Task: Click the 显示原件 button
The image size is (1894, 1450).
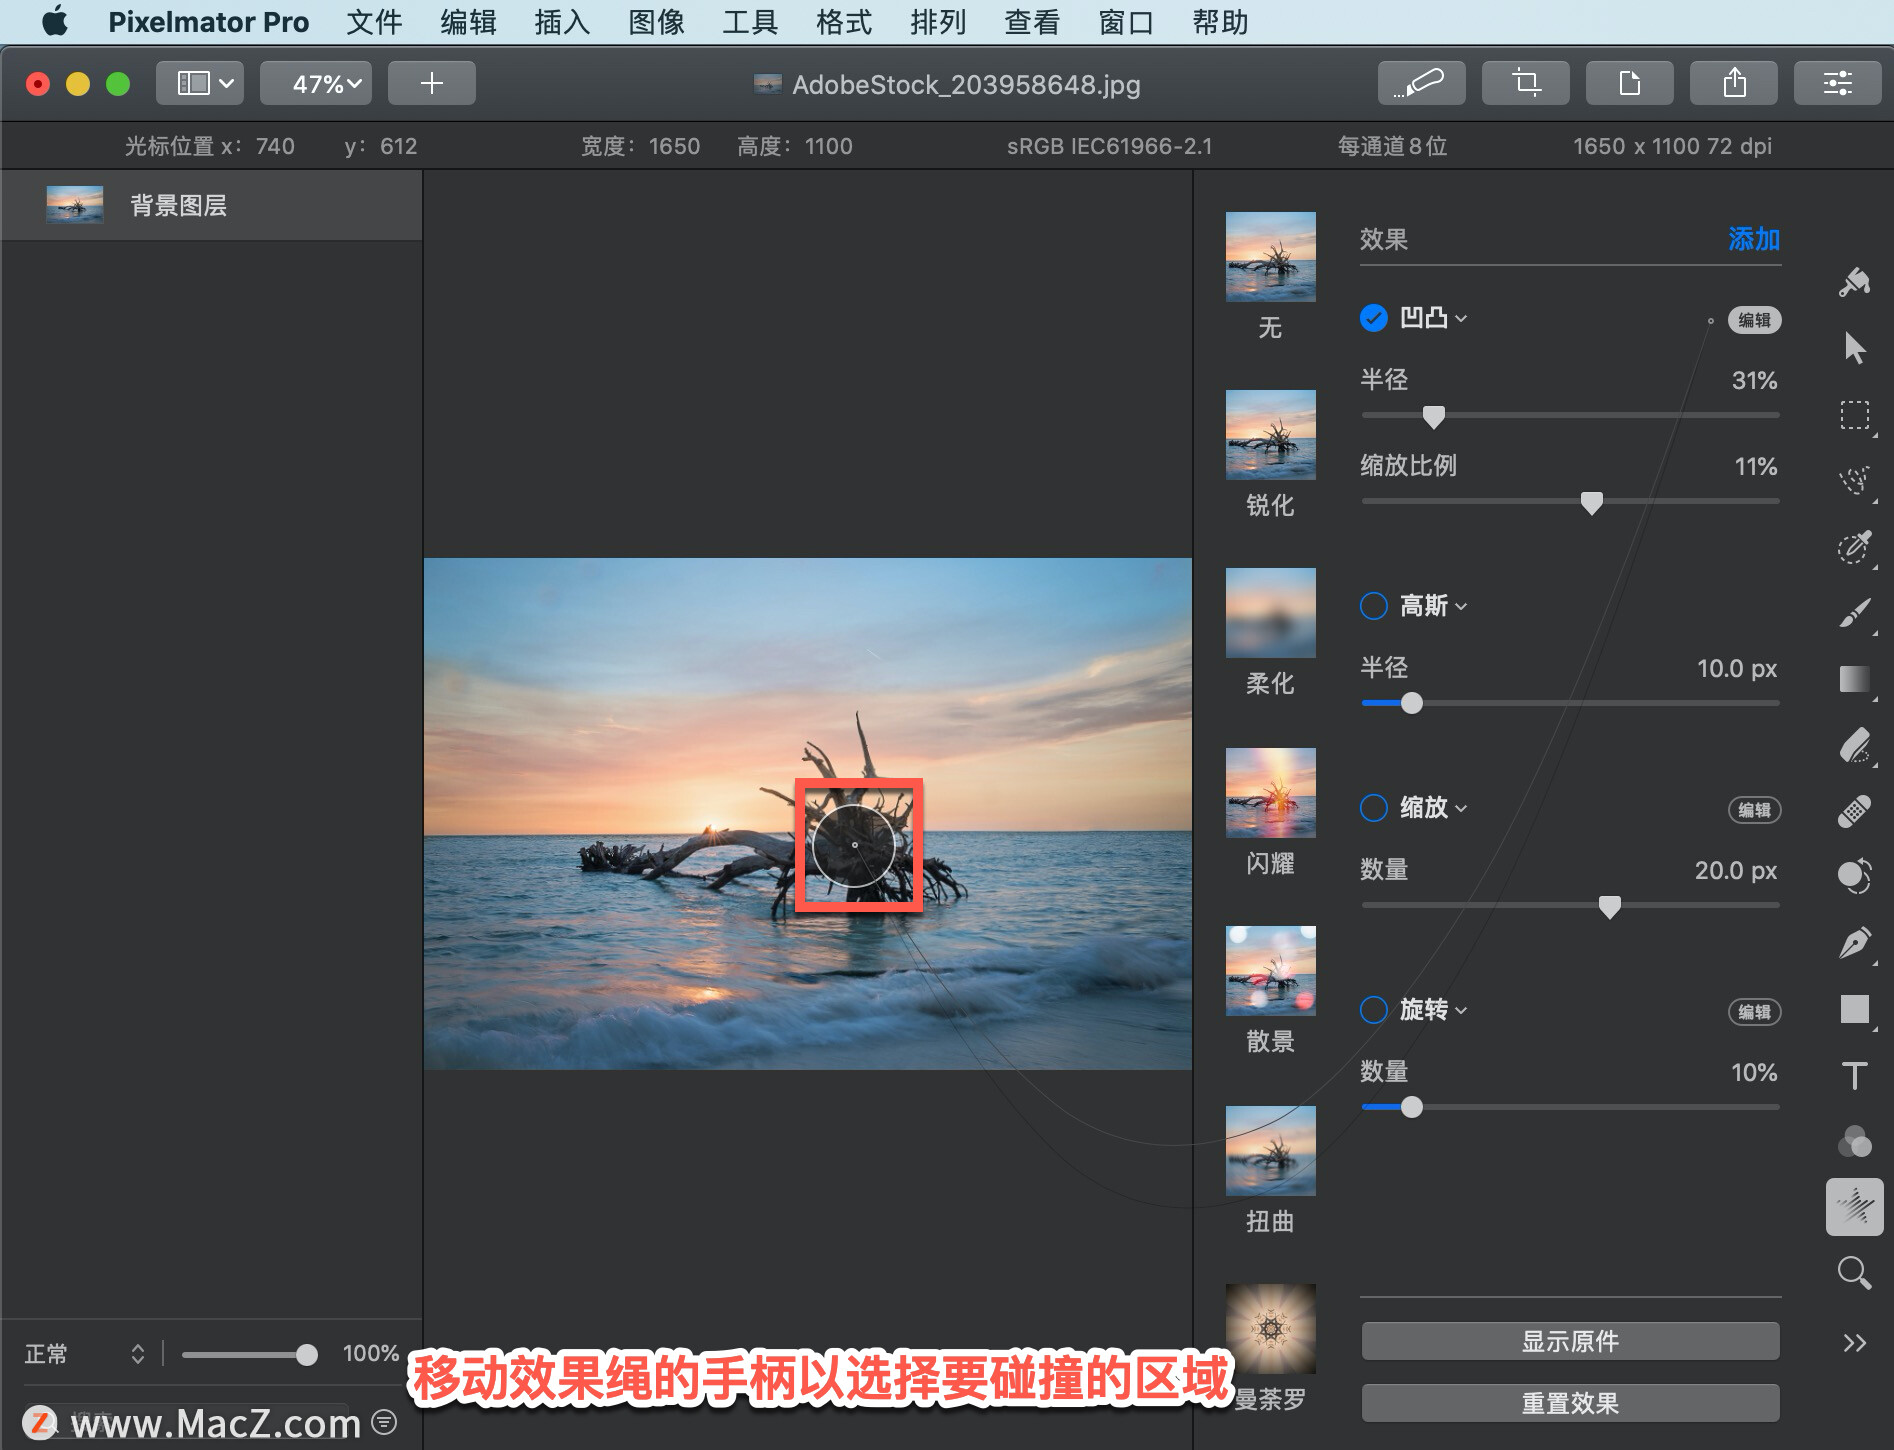Action: pos(1570,1341)
